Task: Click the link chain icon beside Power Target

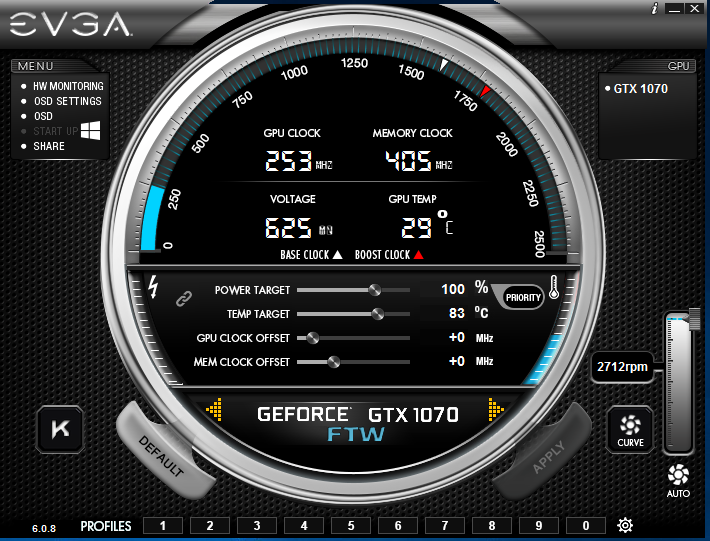Action: [x=184, y=299]
